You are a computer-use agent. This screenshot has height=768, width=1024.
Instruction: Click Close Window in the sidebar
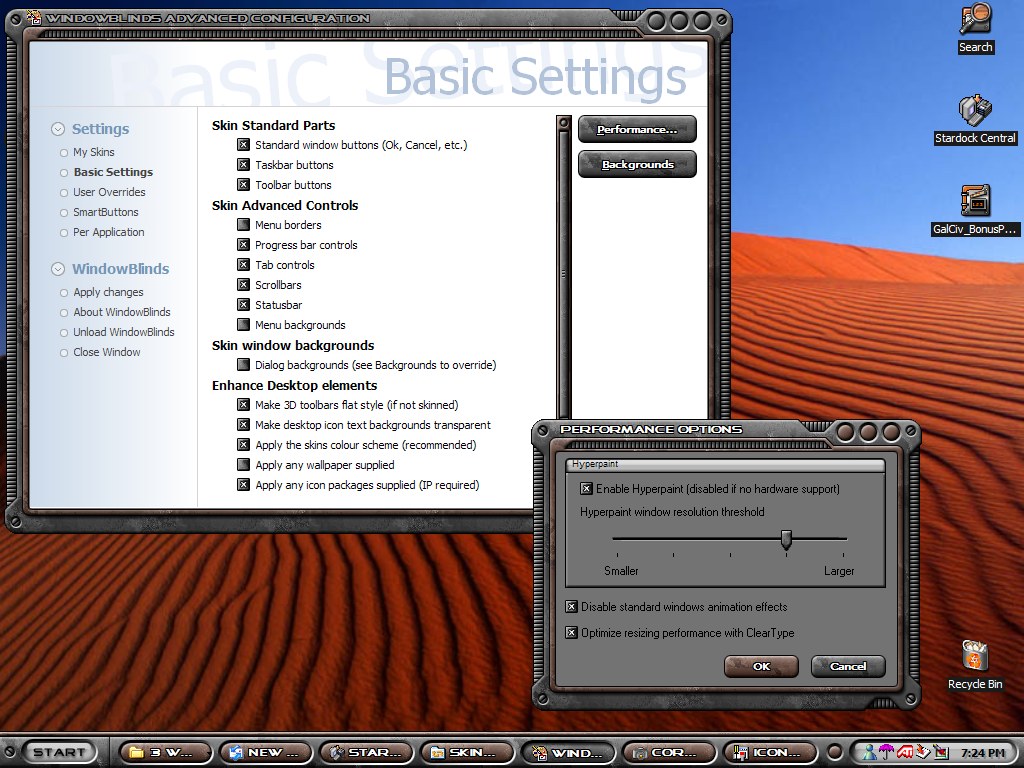pyautogui.click(x=106, y=352)
